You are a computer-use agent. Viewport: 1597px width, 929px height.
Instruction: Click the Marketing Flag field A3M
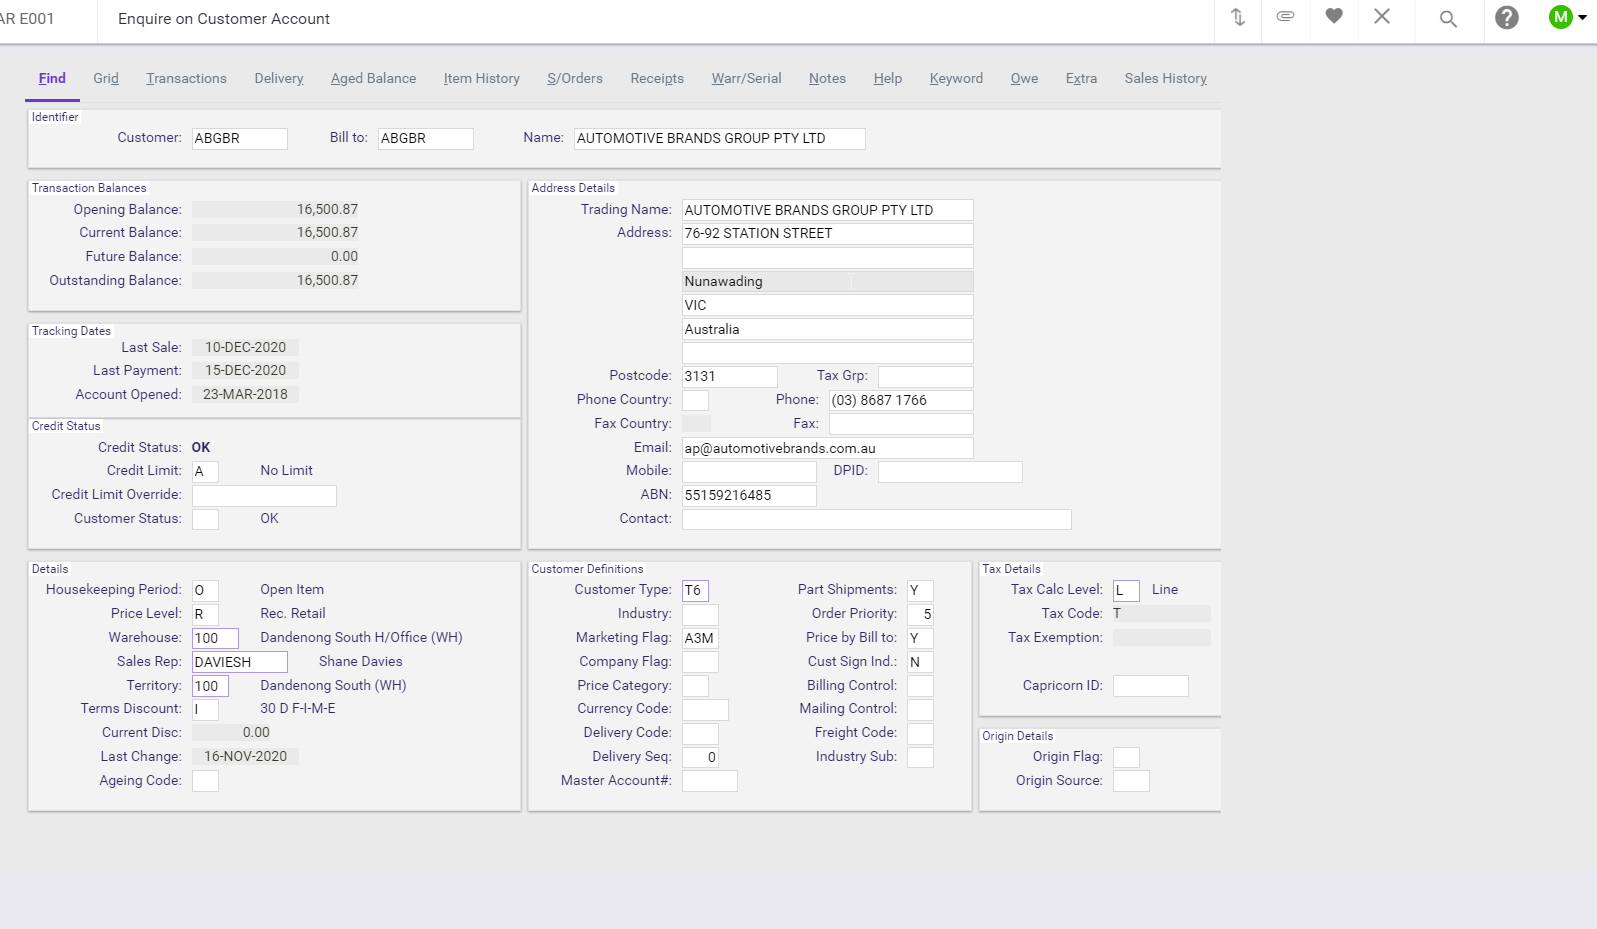pyautogui.click(x=700, y=638)
